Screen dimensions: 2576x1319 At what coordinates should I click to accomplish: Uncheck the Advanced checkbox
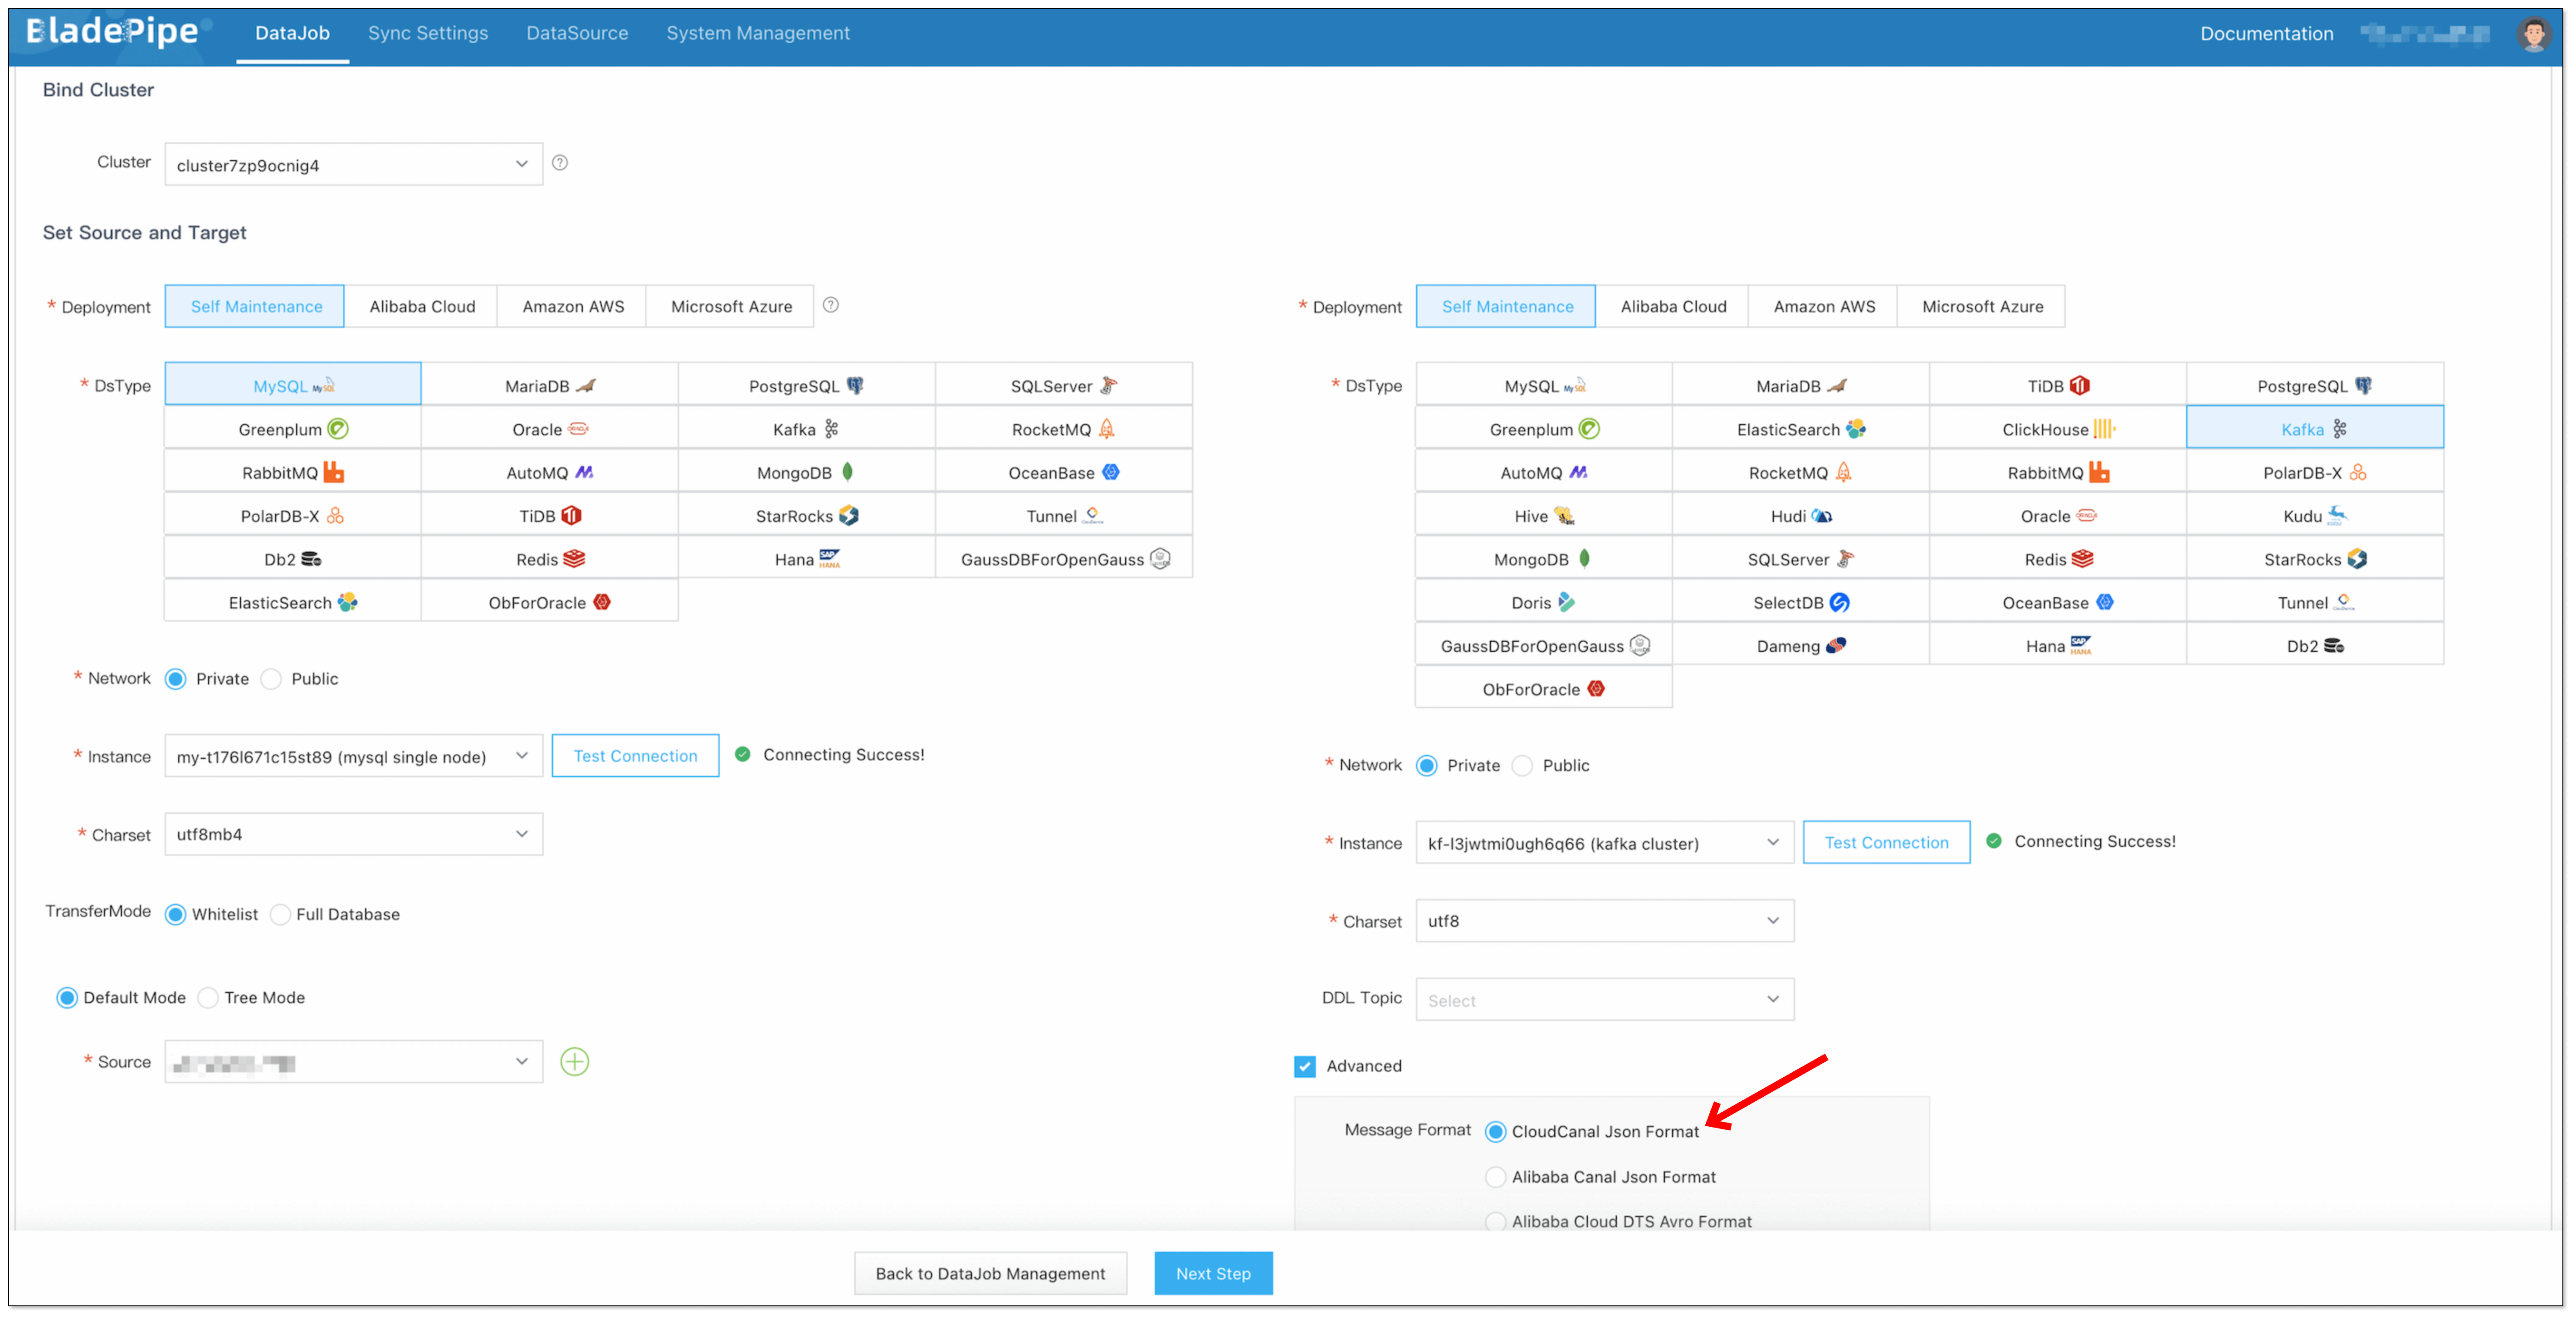tap(1304, 1066)
